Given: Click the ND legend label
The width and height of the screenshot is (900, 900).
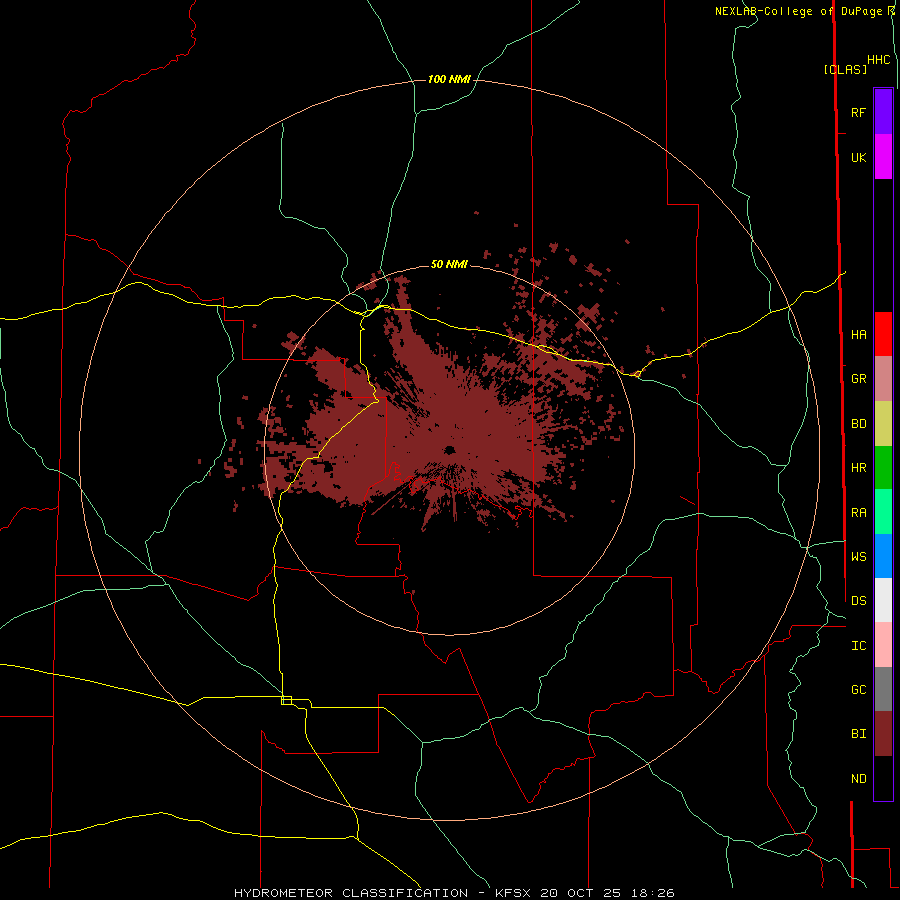Looking at the screenshot, I should click(x=858, y=779).
